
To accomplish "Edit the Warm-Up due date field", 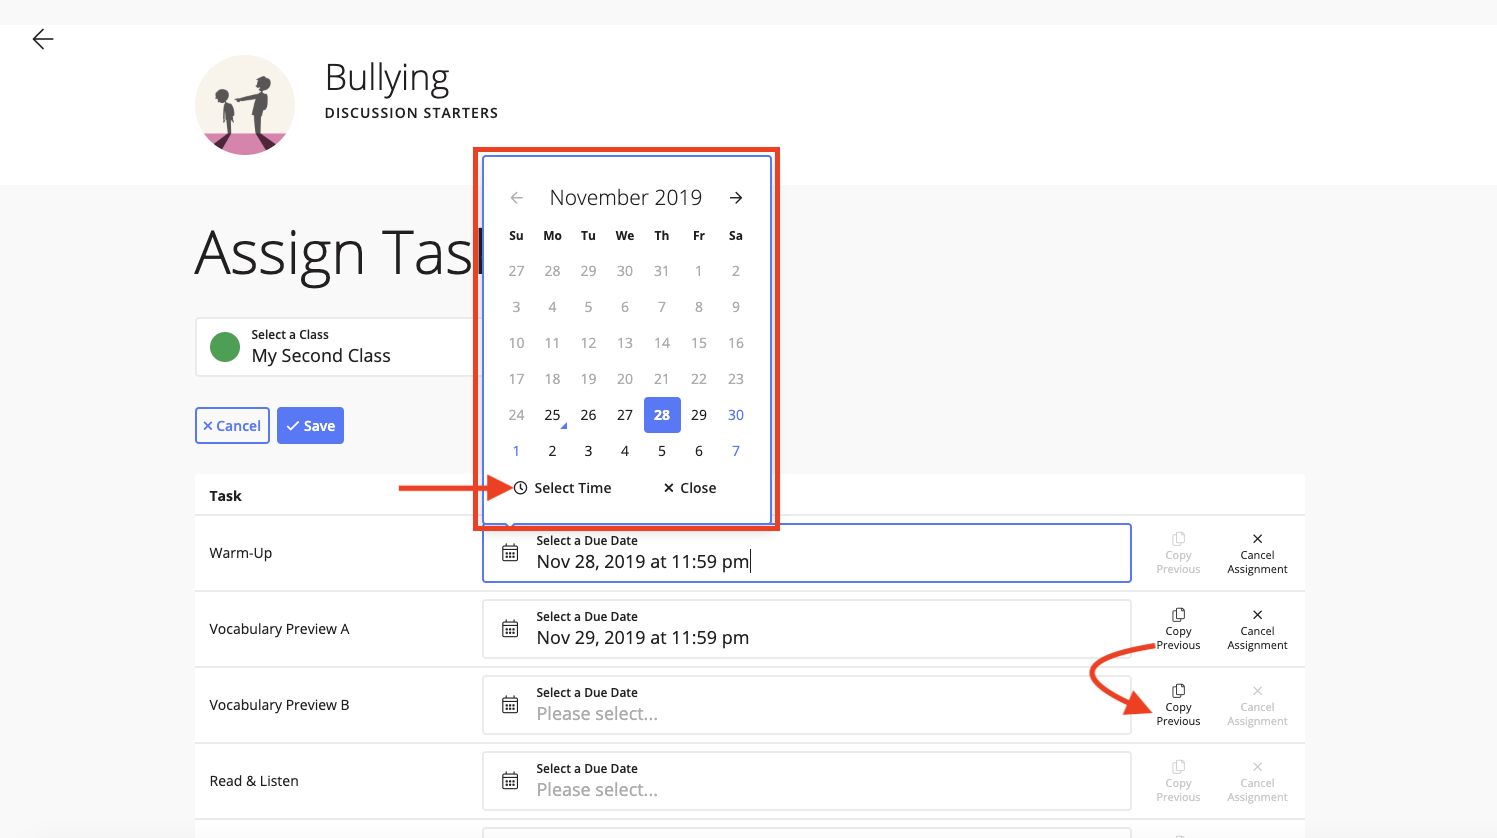I will [x=807, y=553].
